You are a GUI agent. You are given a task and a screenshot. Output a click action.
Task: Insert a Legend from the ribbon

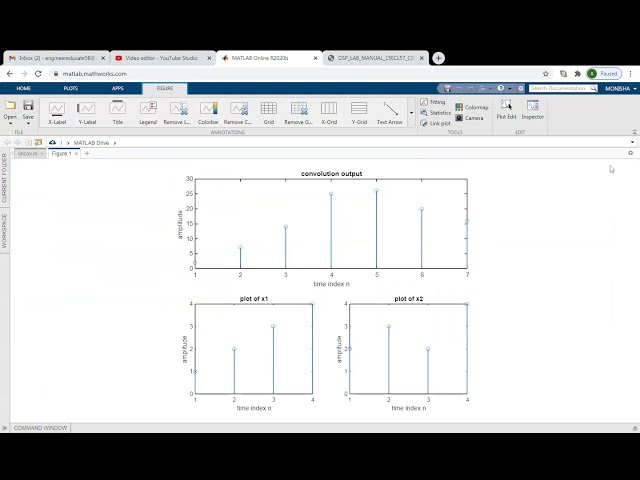click(148, 111)
